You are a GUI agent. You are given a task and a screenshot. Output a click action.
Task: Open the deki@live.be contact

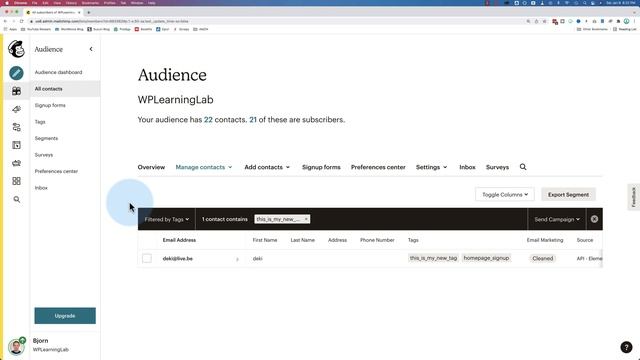178,258
